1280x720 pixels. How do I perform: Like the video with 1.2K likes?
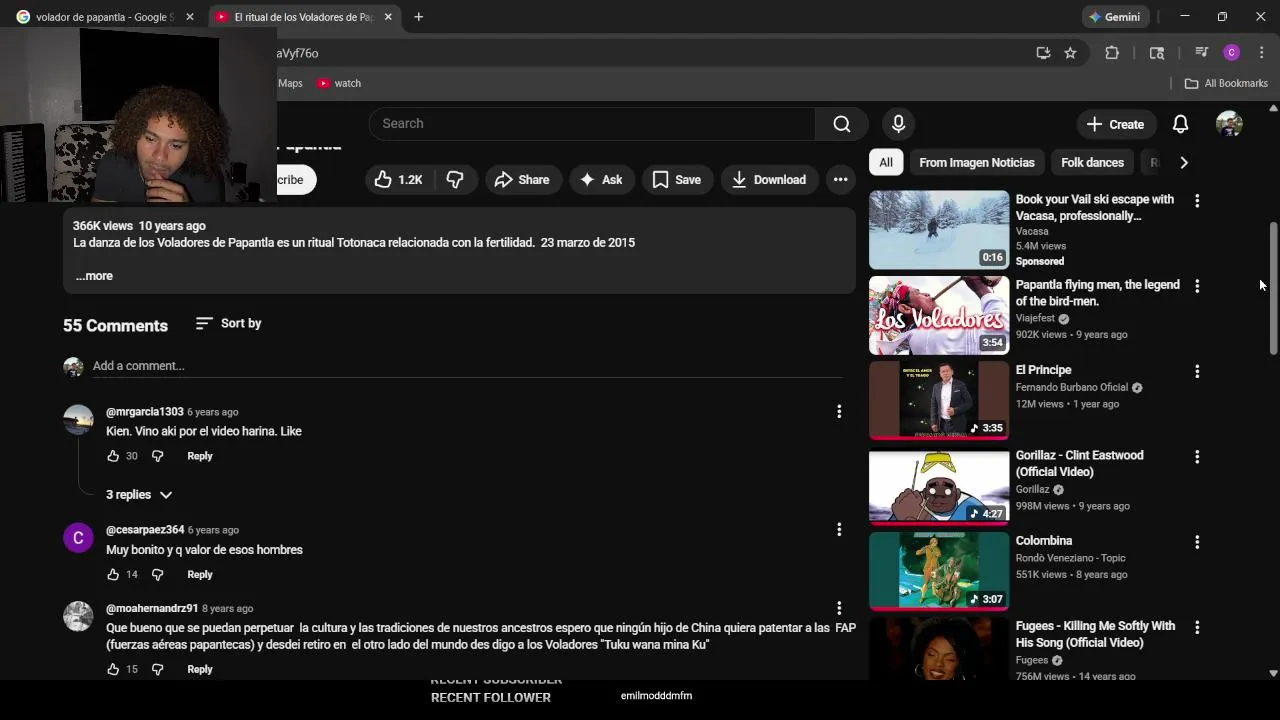coord(398,180)
